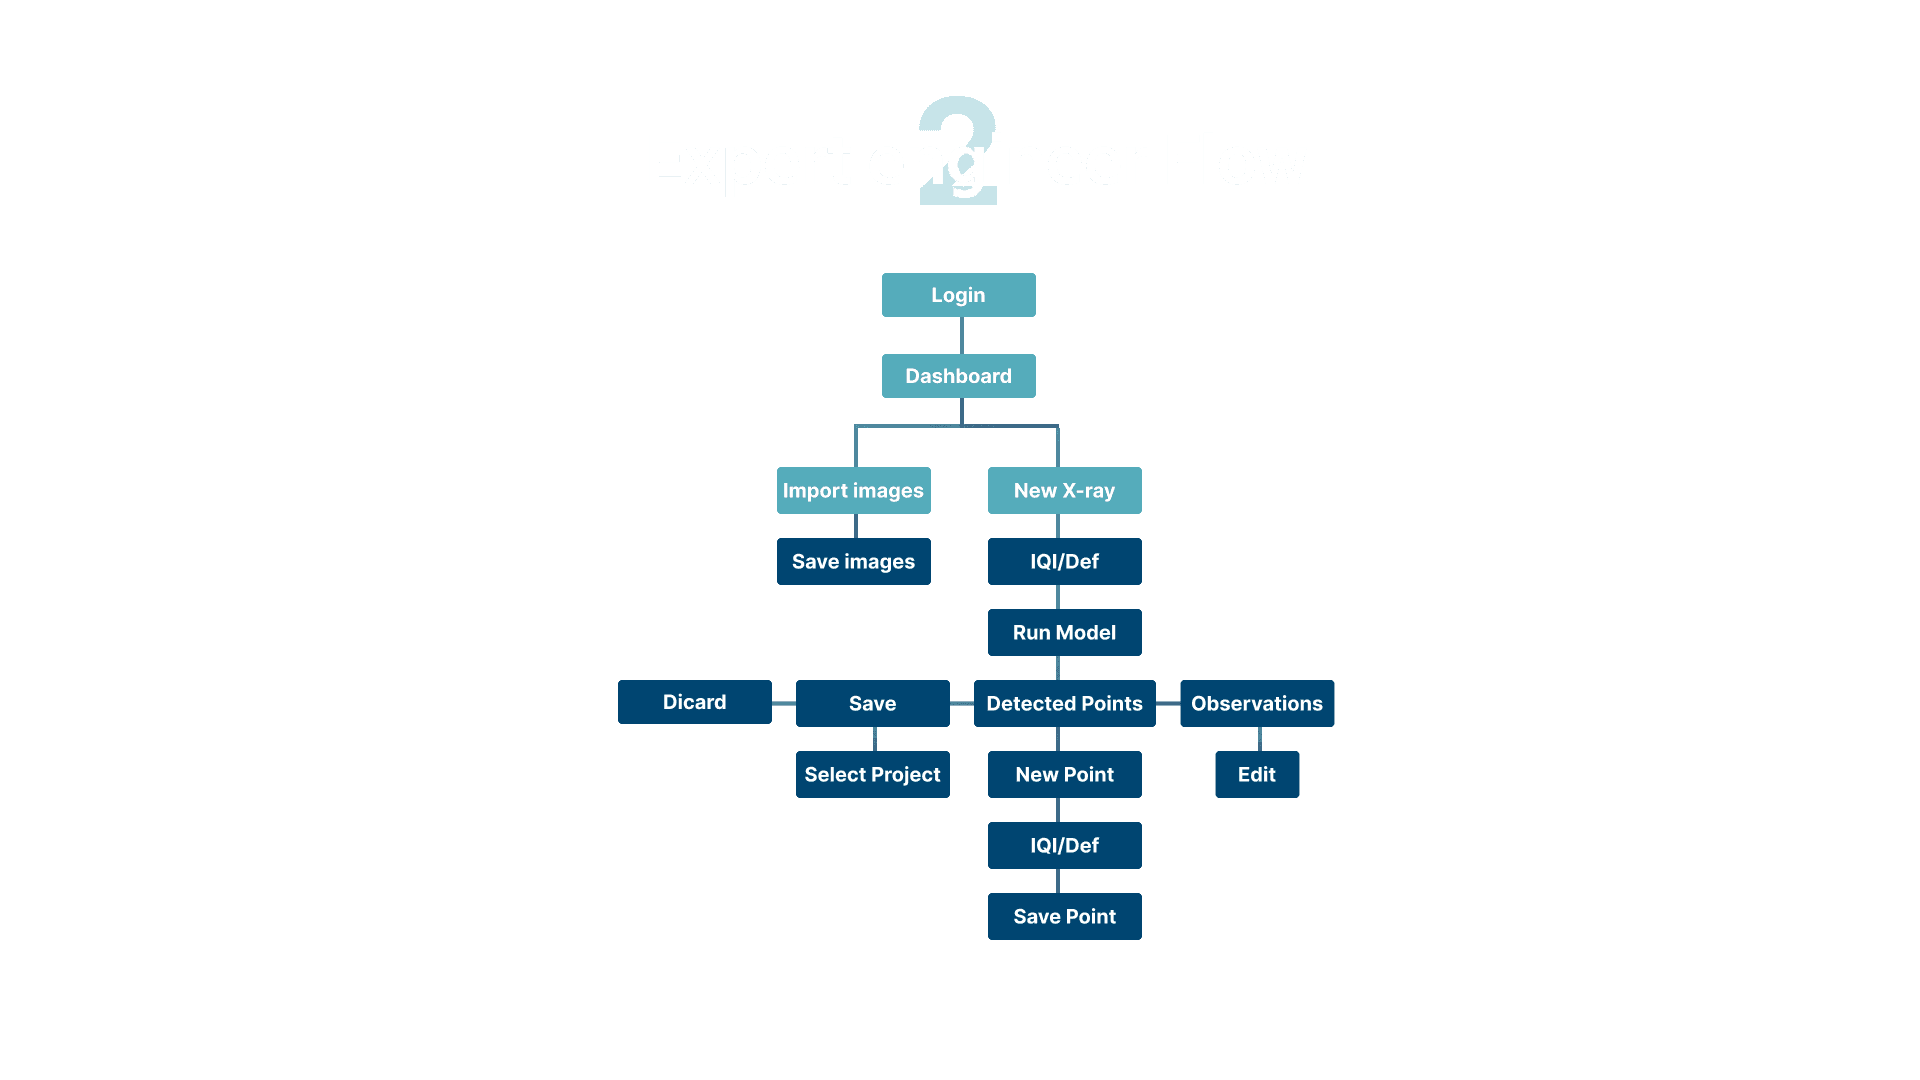Viewport: 1920px width, 1080px height.
Task: Expand the New Point branch options
Action: pyautogui.click(x=1064, y=774)
